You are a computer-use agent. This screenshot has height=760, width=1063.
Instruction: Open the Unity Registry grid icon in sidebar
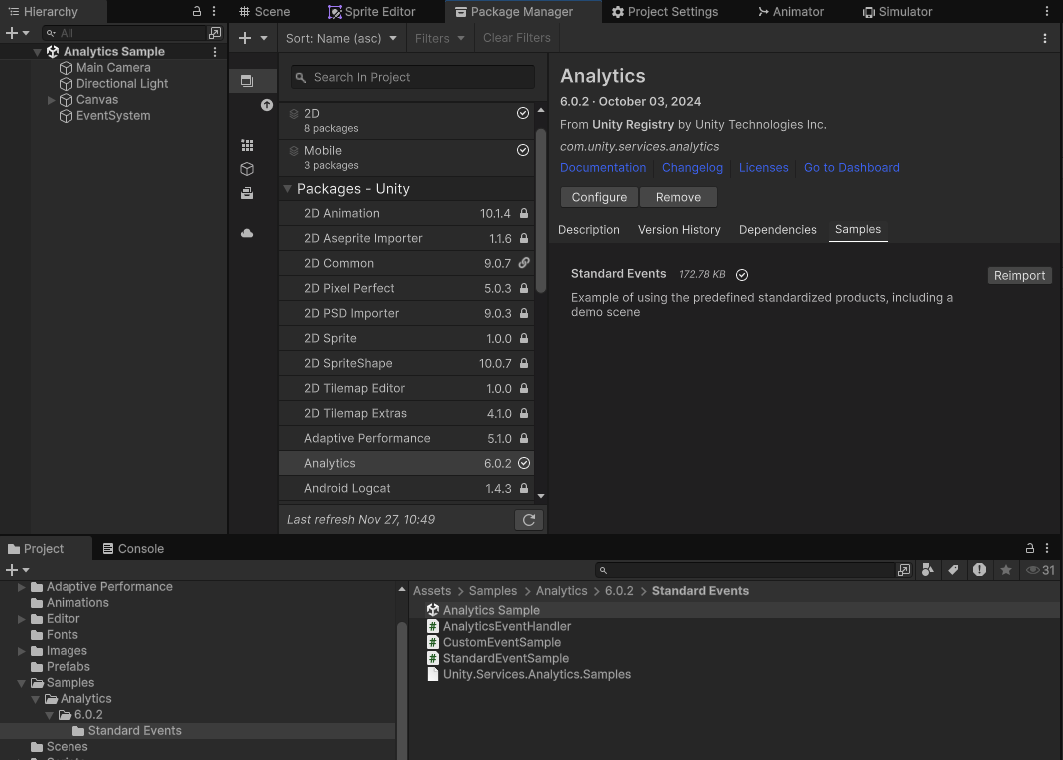(x=247, y=145)
